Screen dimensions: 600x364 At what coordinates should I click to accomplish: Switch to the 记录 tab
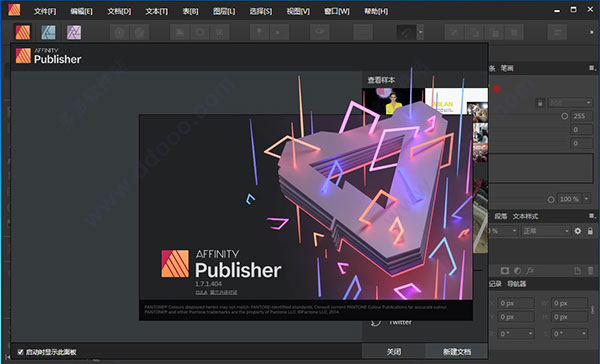click(x=495, y=284)
